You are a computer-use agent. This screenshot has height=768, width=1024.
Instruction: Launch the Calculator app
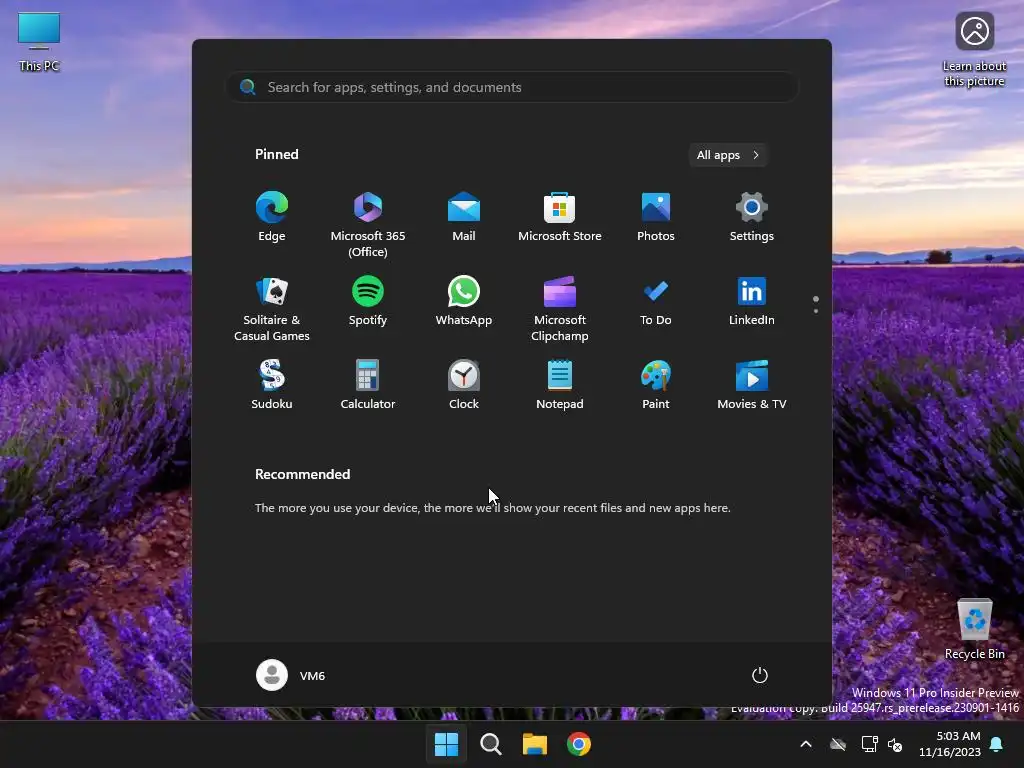coord(368,385)
